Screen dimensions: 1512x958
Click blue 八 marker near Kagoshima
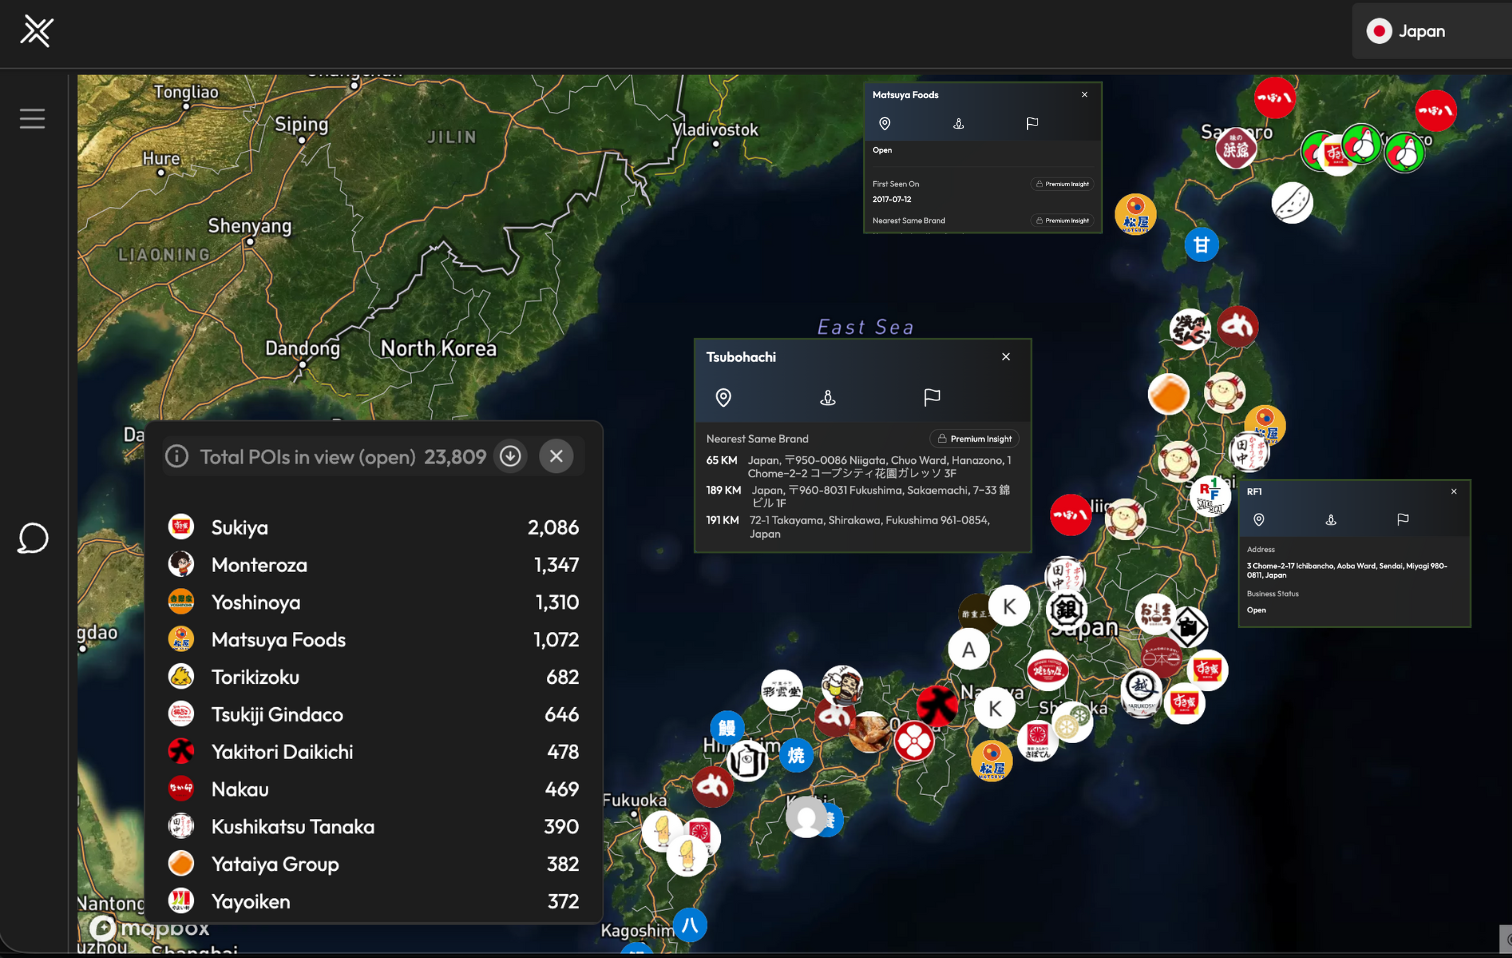tap(690, 925)
